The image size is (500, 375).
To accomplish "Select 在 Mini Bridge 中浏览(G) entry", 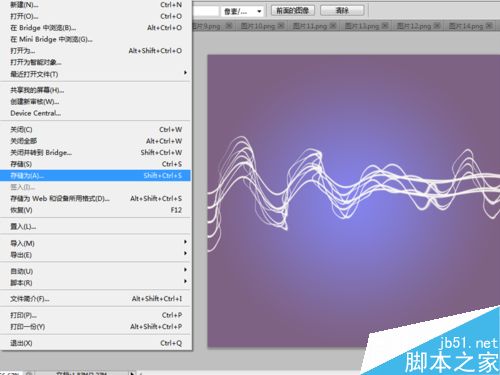I will [x=96, y=39].
